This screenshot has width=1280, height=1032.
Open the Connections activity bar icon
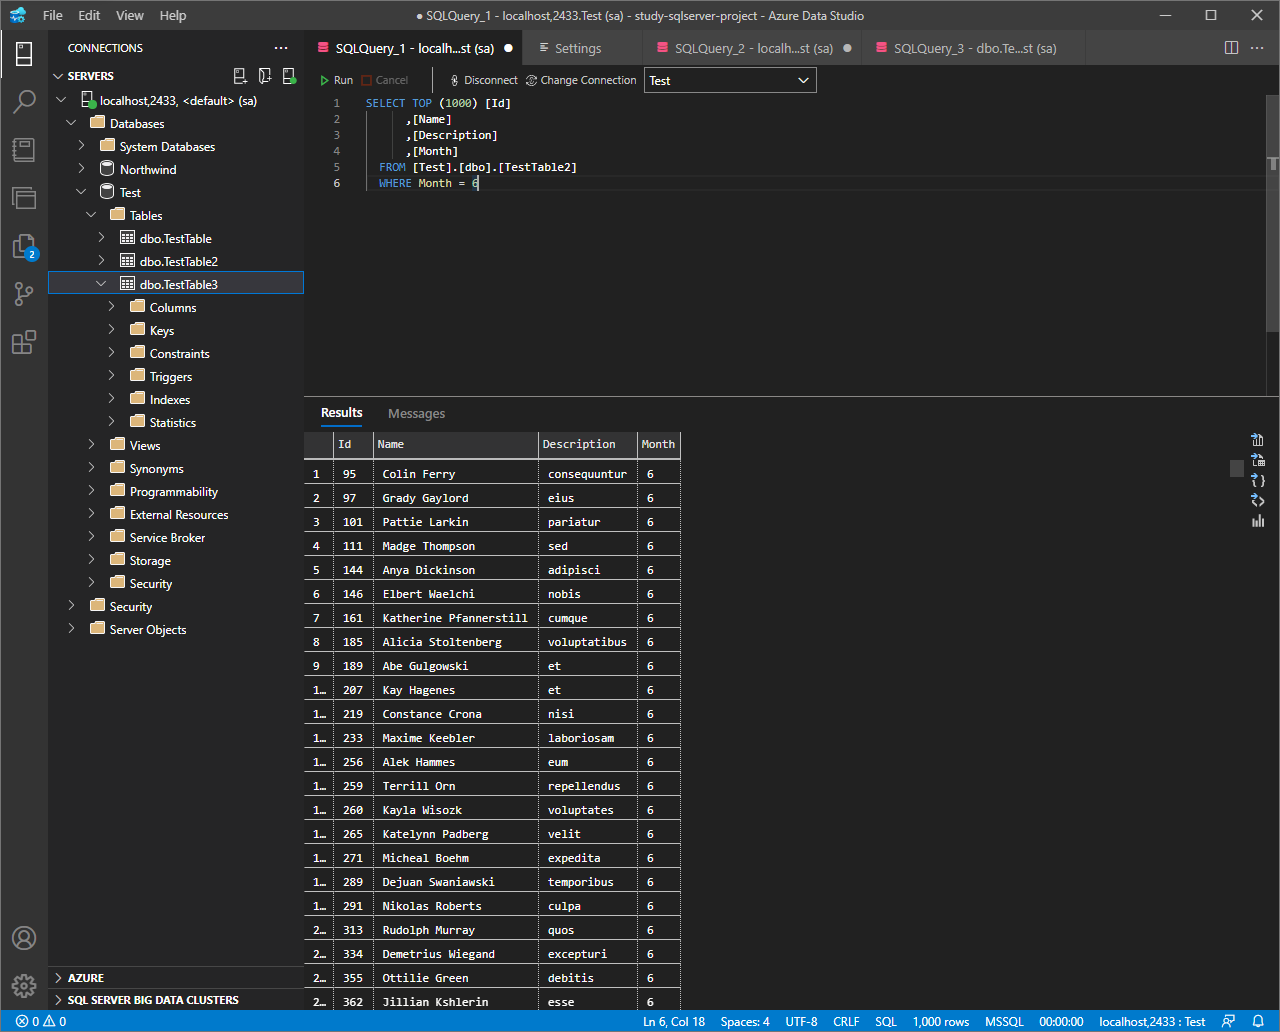[24, 54]
